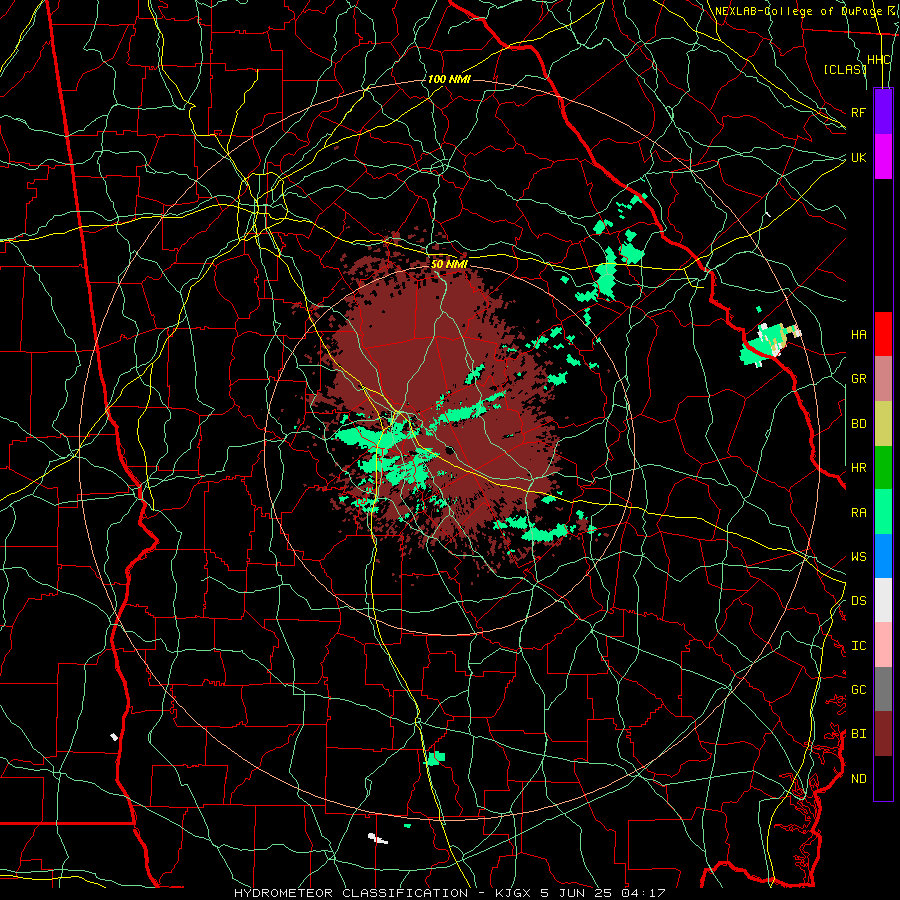This screenshot has height=900, width=900.
Task: Click the '100 NMI' range ring label
Action: point(449,79)
